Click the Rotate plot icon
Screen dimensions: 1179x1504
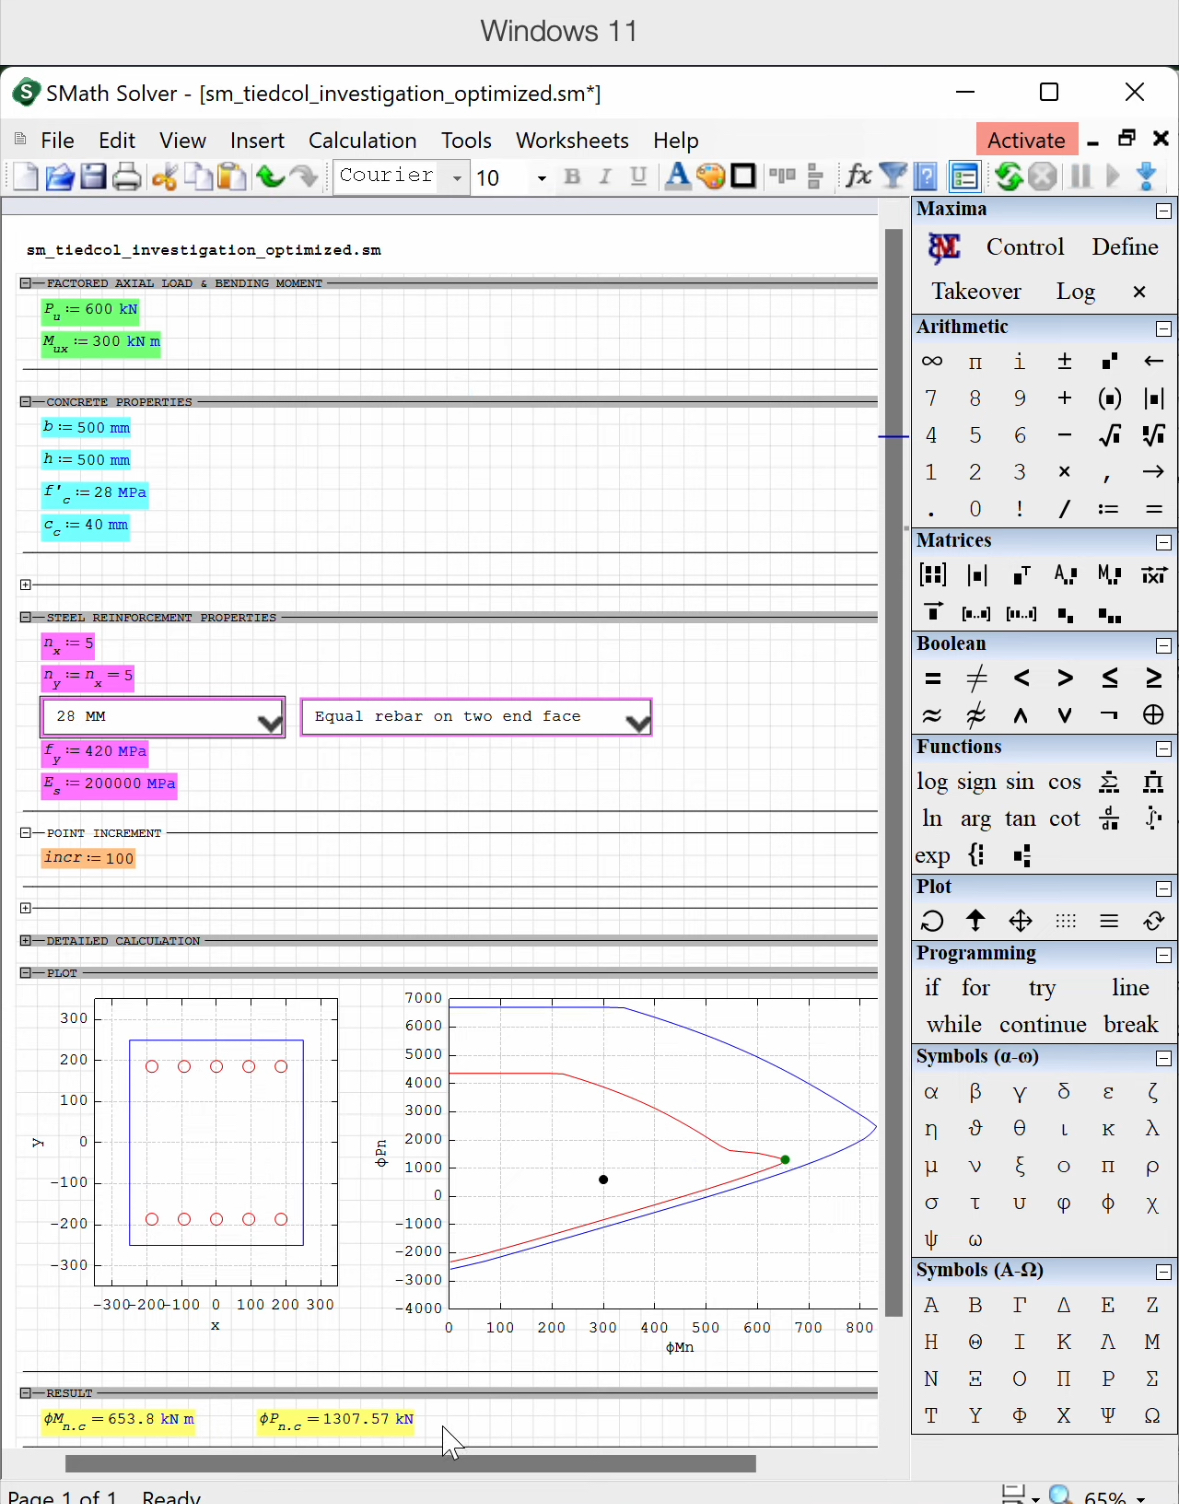click(x=931, y=921)
